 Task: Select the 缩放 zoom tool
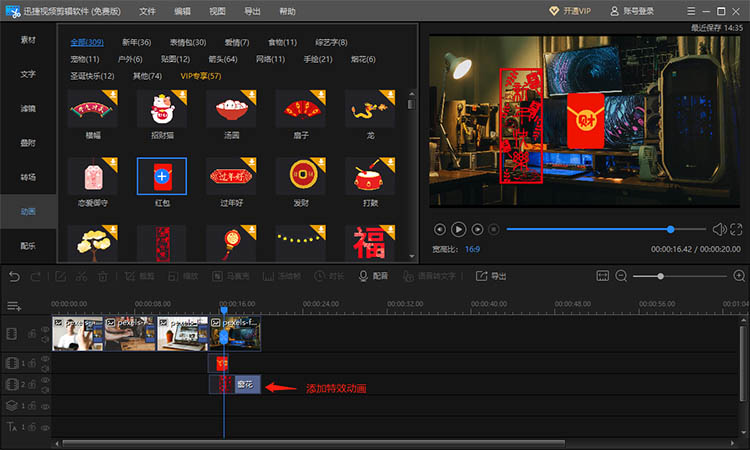183,276
